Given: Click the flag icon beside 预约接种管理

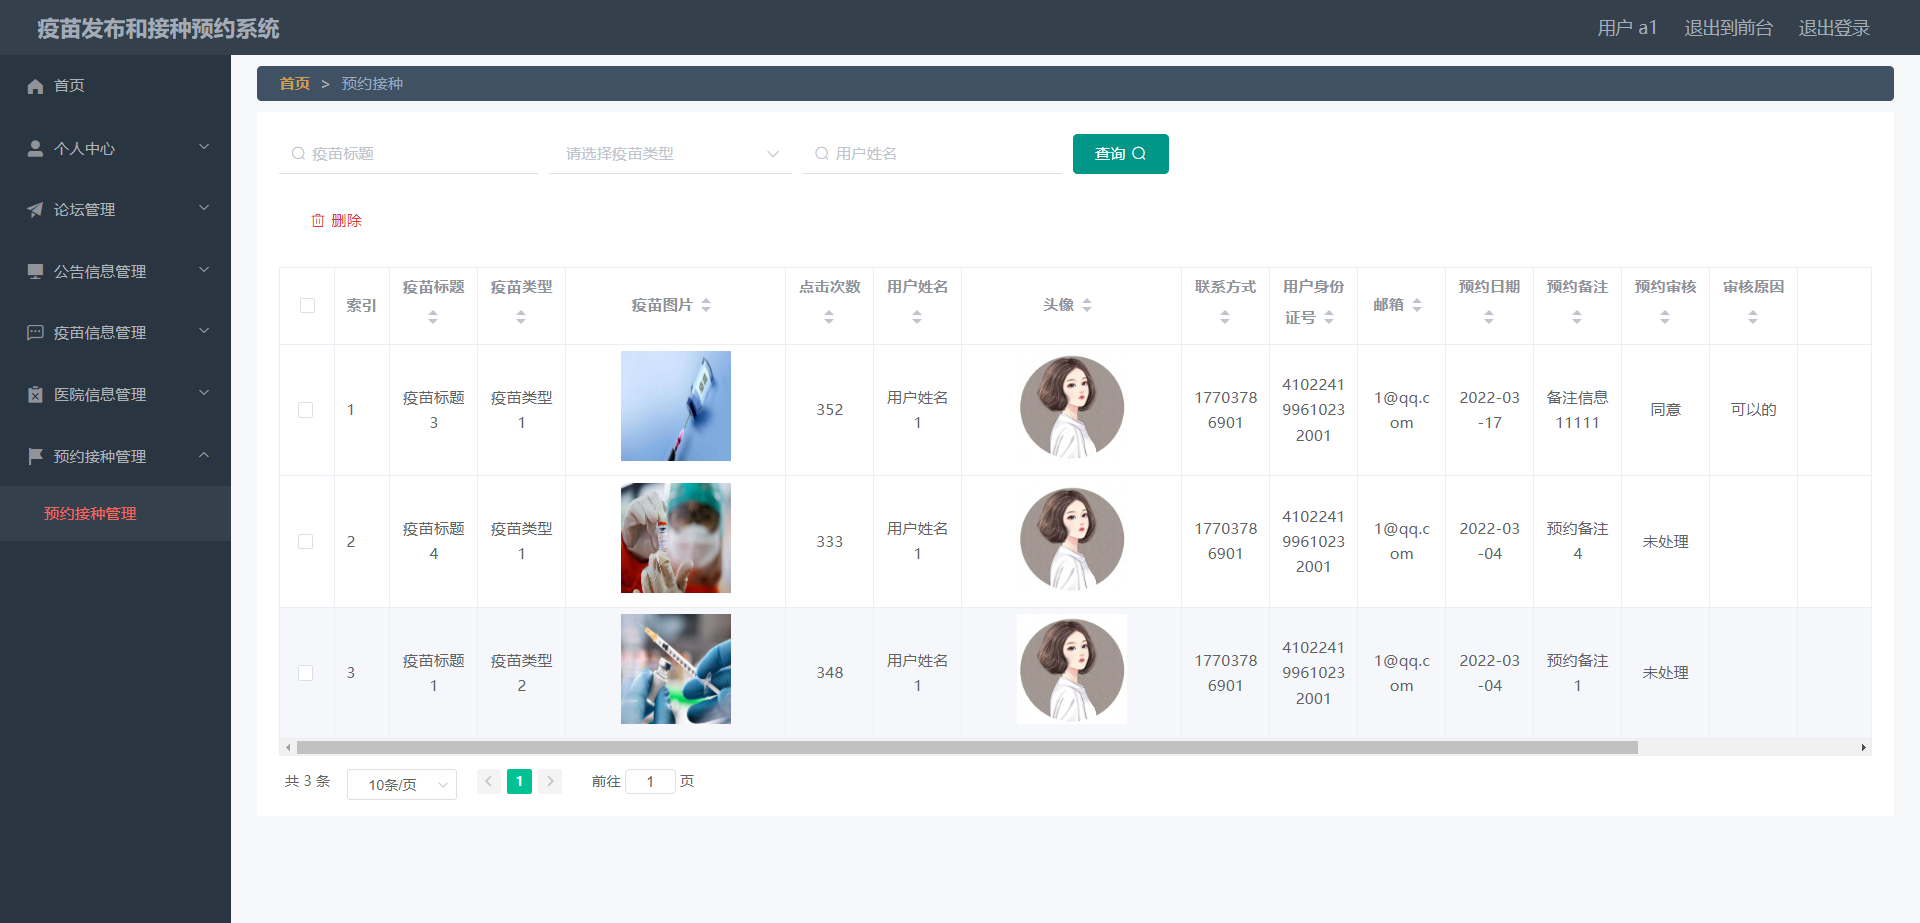Looking at the screenshot, I should pos(35,456).
